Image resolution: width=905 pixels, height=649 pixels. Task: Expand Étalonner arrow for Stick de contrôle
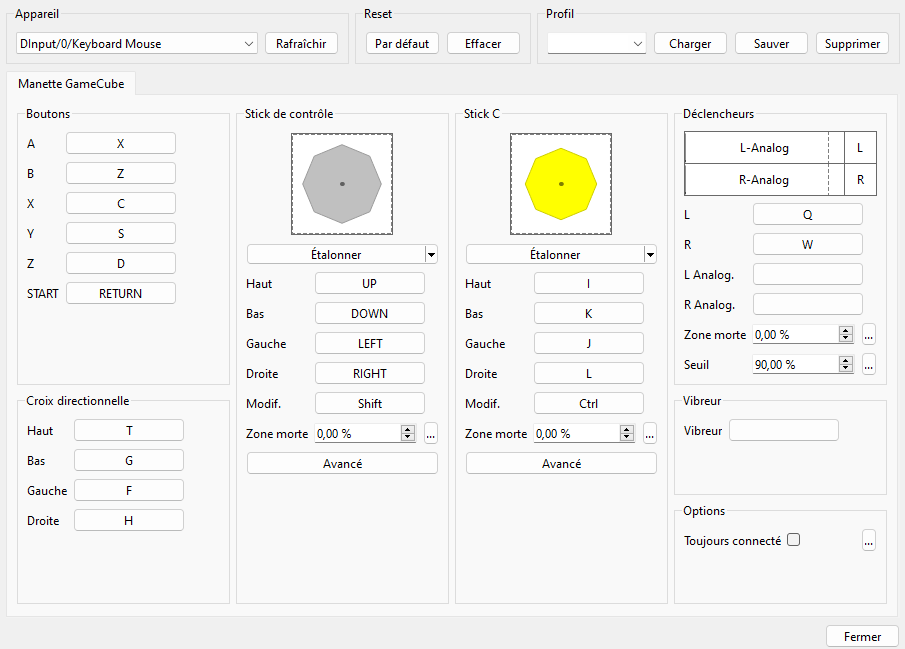431,255
